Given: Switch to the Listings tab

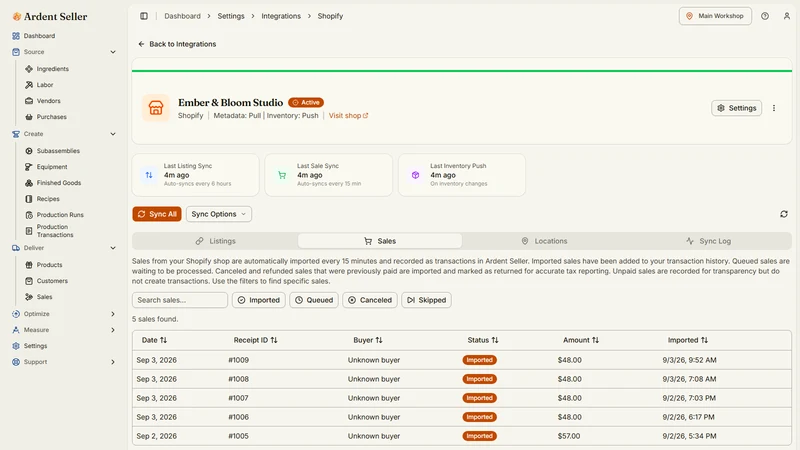Looking at the screenshot, I should 215,241.
